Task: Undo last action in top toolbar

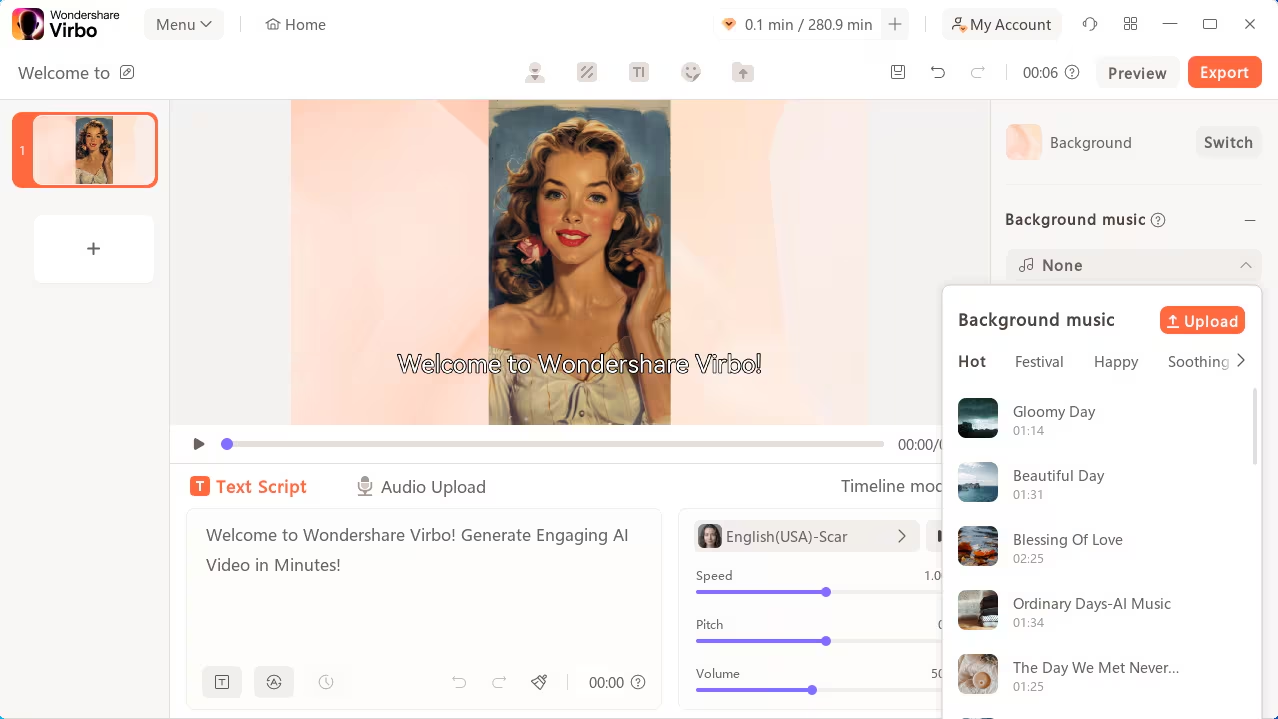Action: pos(938,72)
